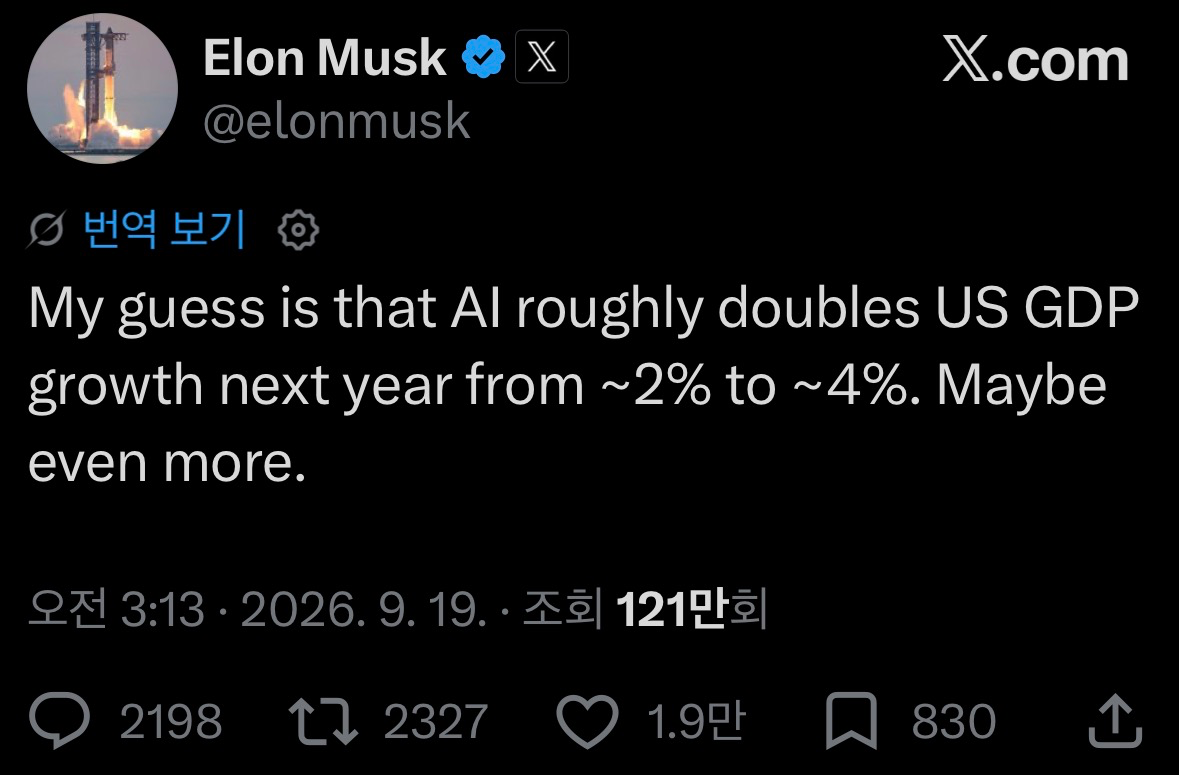1179x775 pixels.
Task: Open the rocket launch profile avatar
Action: (102, 88)
